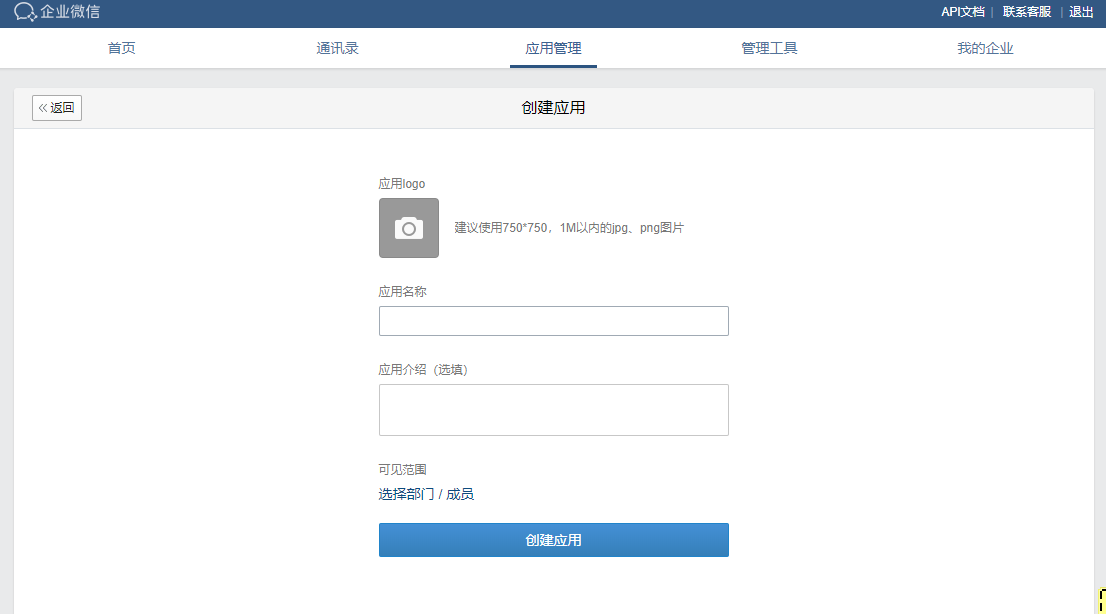The height and width of the screenshot is (614, 1106).
Task: Go to the 我的企业 tab
Action: click(985, 48)
